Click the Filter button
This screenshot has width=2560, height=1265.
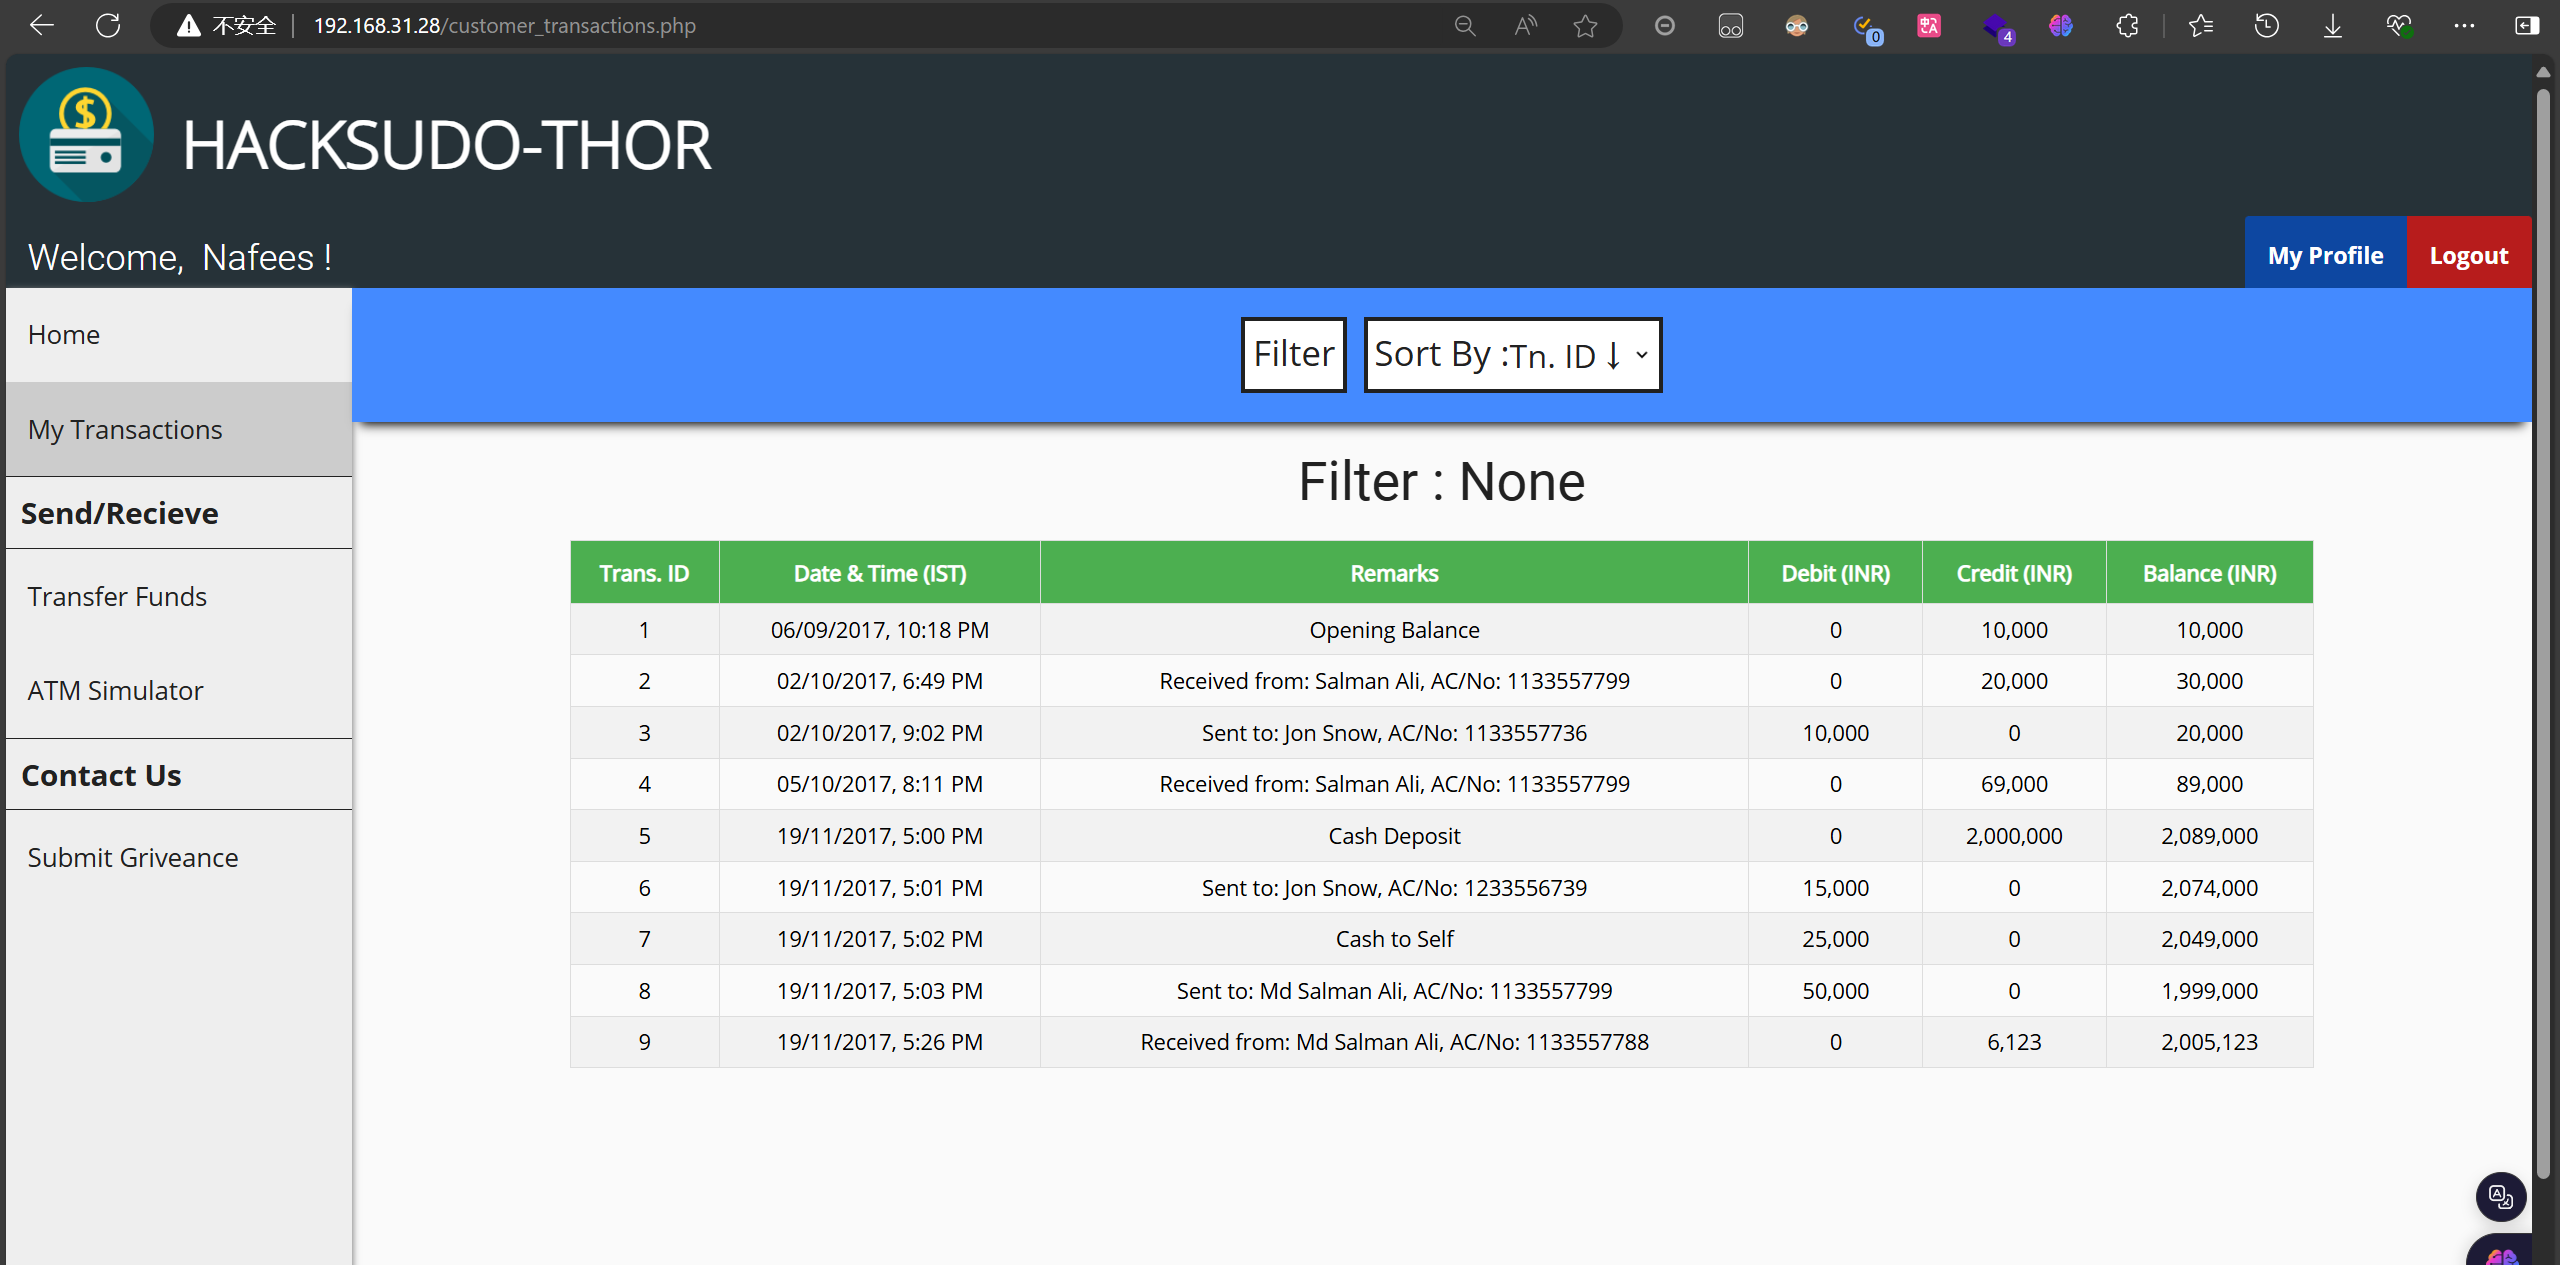tap(1294, 355)
